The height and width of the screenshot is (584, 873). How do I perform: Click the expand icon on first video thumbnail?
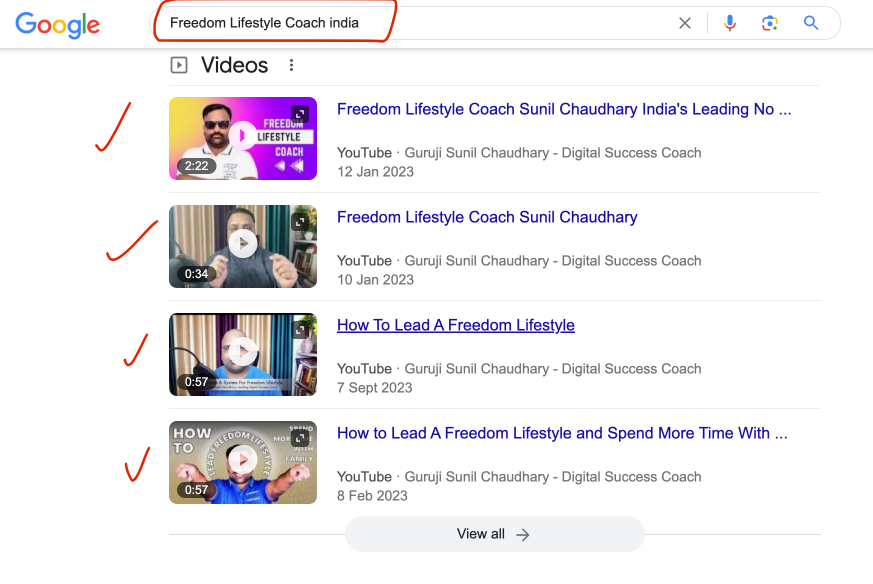(301, 113)
